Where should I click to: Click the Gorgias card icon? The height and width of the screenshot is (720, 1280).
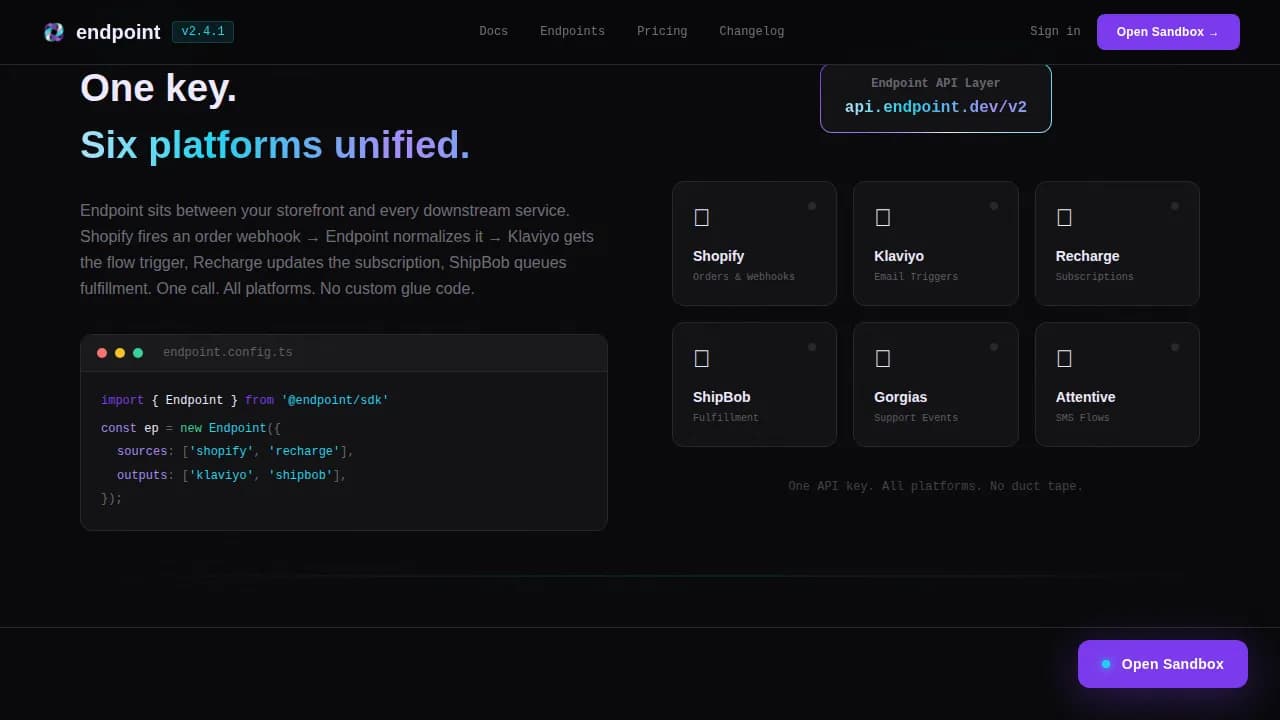coord(883,358)
